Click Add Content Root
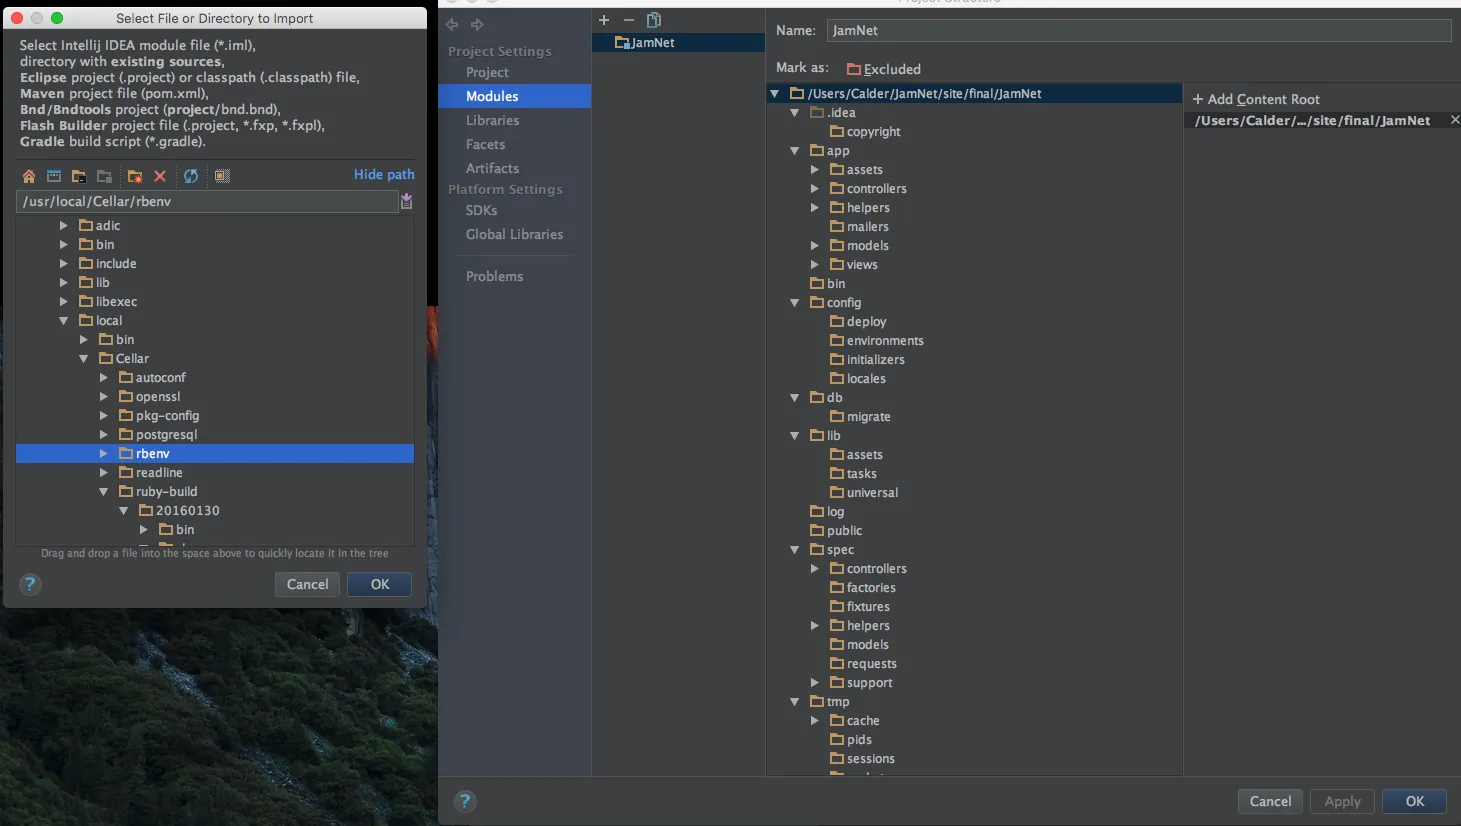The image size is (1461, 826). (x=1256, y=99)
